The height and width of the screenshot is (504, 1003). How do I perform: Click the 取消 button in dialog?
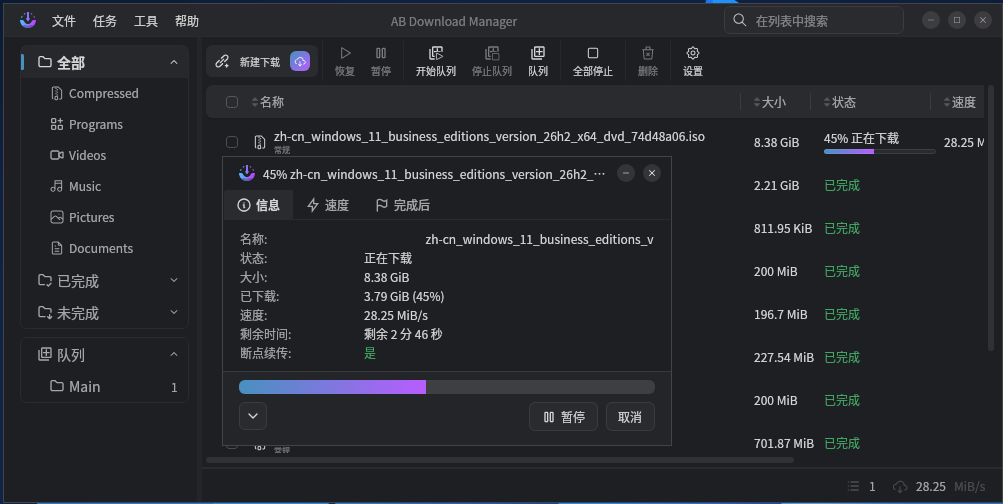click(x=630, y=417)
